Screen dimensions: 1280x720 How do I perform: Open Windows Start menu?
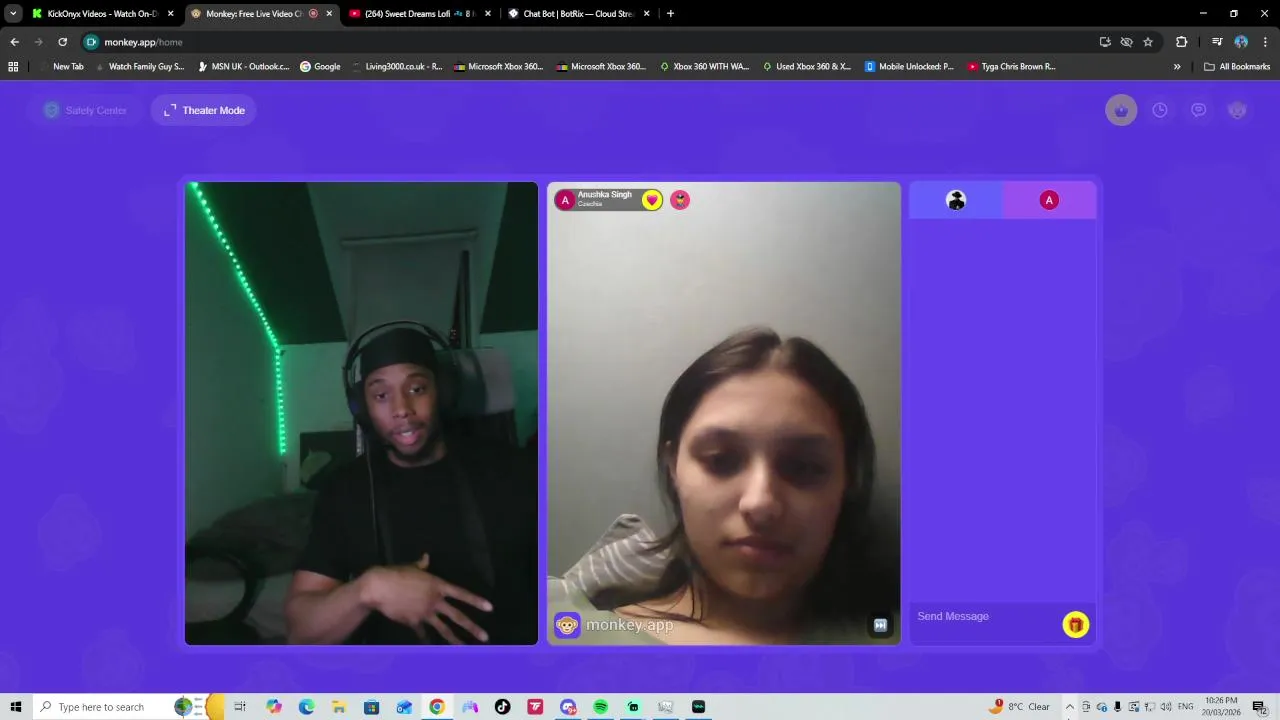click(x=16, y=707)
